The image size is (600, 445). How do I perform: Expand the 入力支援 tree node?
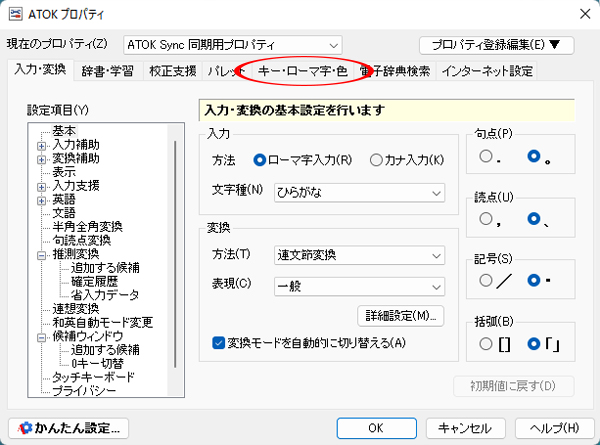tap(41, 187)
